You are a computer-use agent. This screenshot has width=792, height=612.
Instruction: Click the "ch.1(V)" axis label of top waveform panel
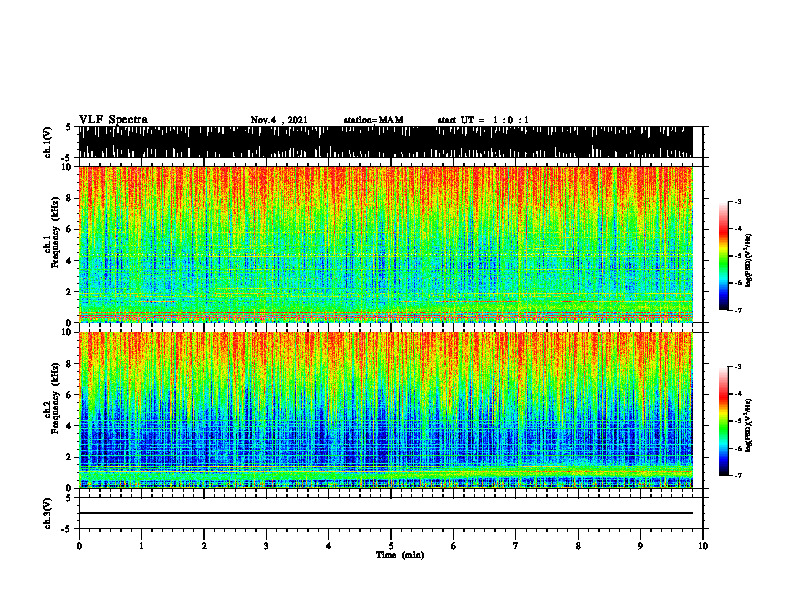[x=48, y=142]
